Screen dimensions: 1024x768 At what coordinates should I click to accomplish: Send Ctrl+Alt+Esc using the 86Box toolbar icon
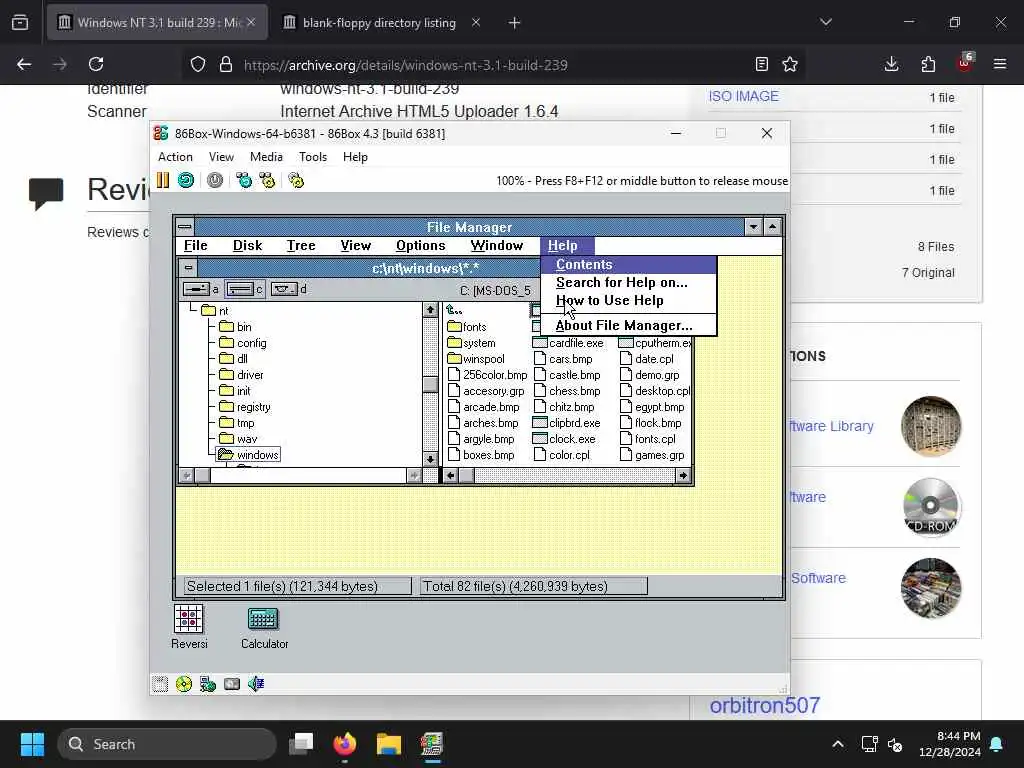[x=267, y=180]
